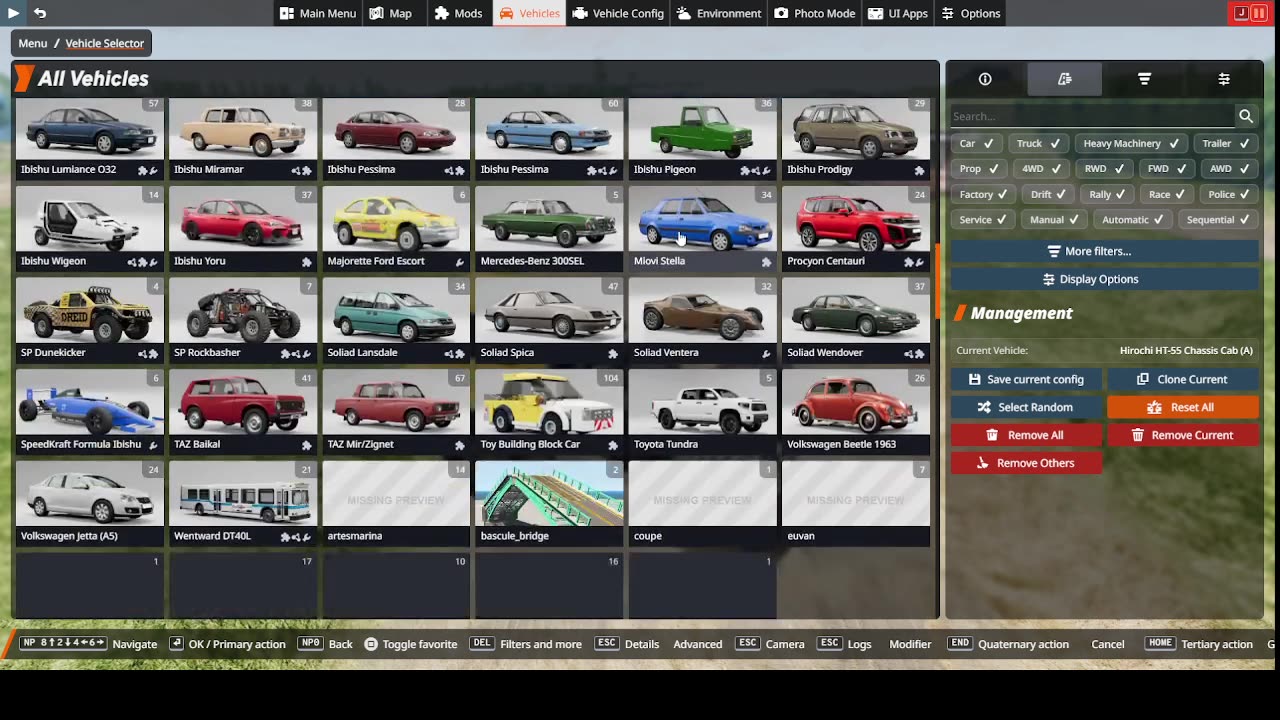Image resolution: width=1280 pixels, height=720 pixels.
Task: Select the Wentward DT40L bus
Action: coord(243,504)
